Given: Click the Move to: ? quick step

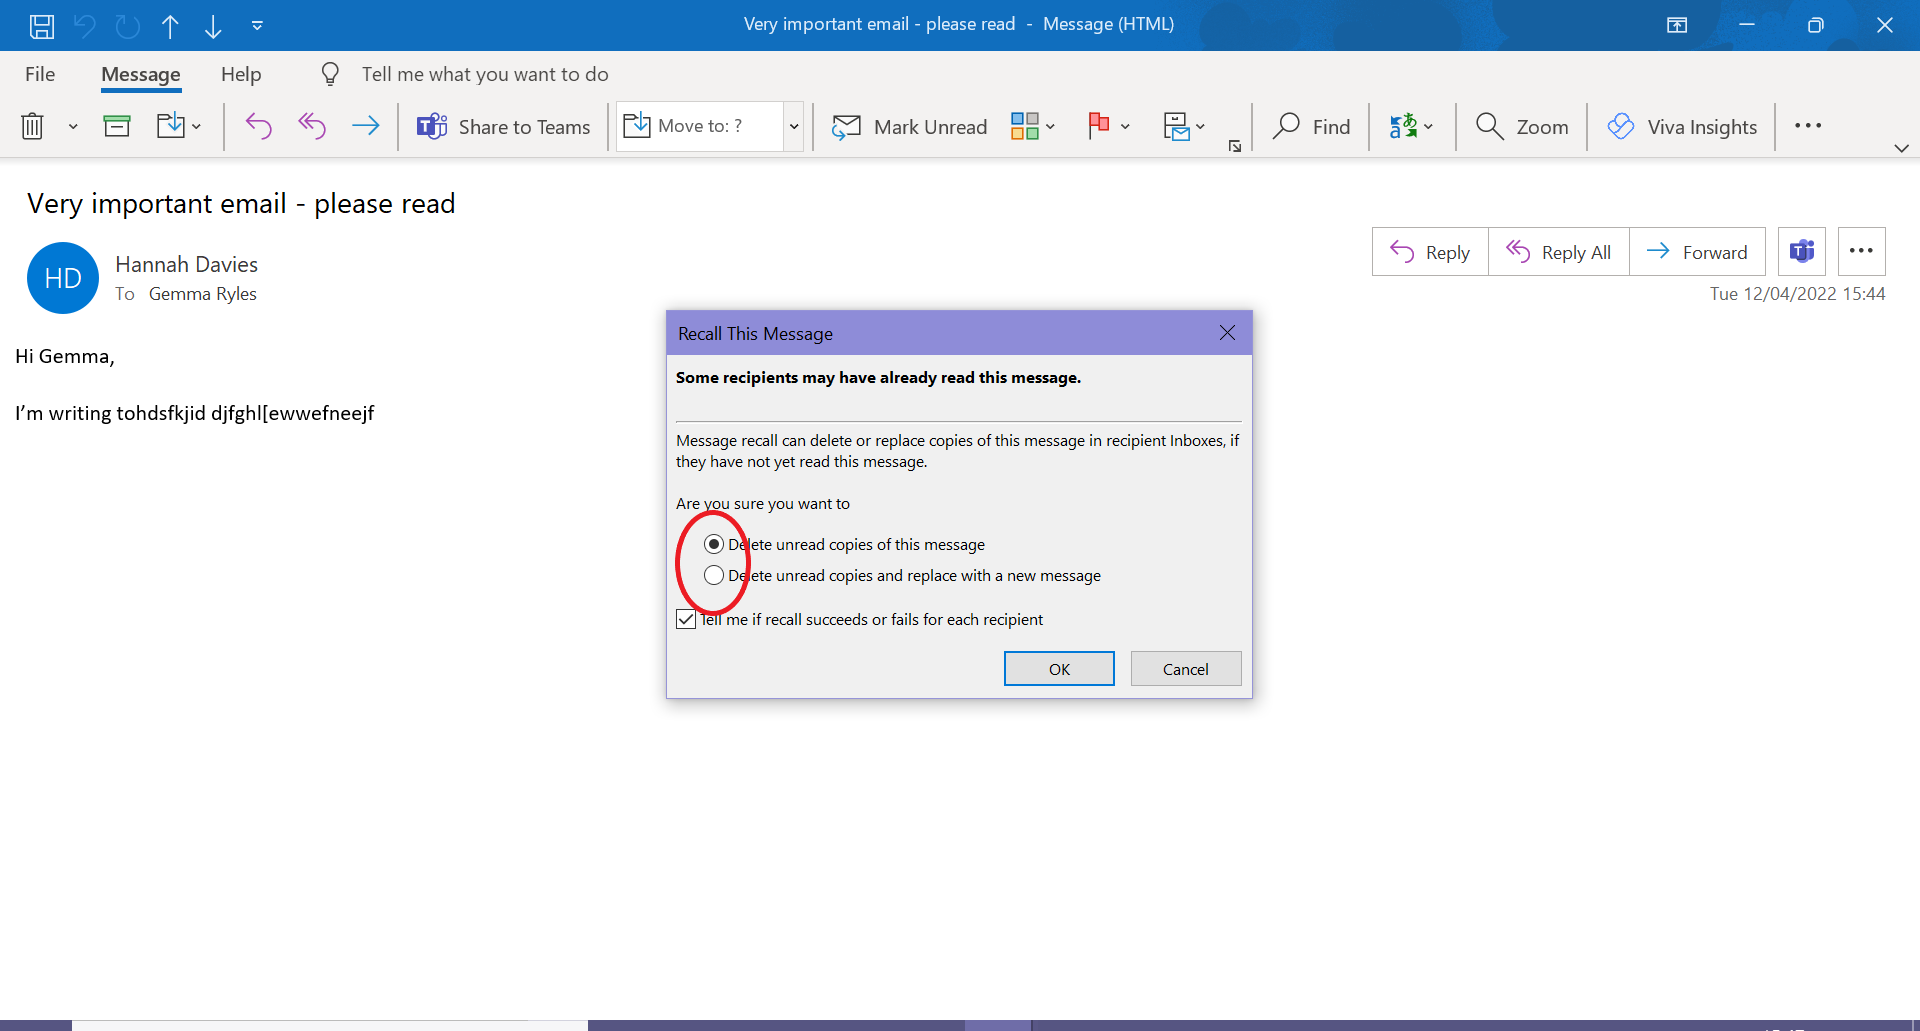Looking at the screenshot, I should pos(700,126).
